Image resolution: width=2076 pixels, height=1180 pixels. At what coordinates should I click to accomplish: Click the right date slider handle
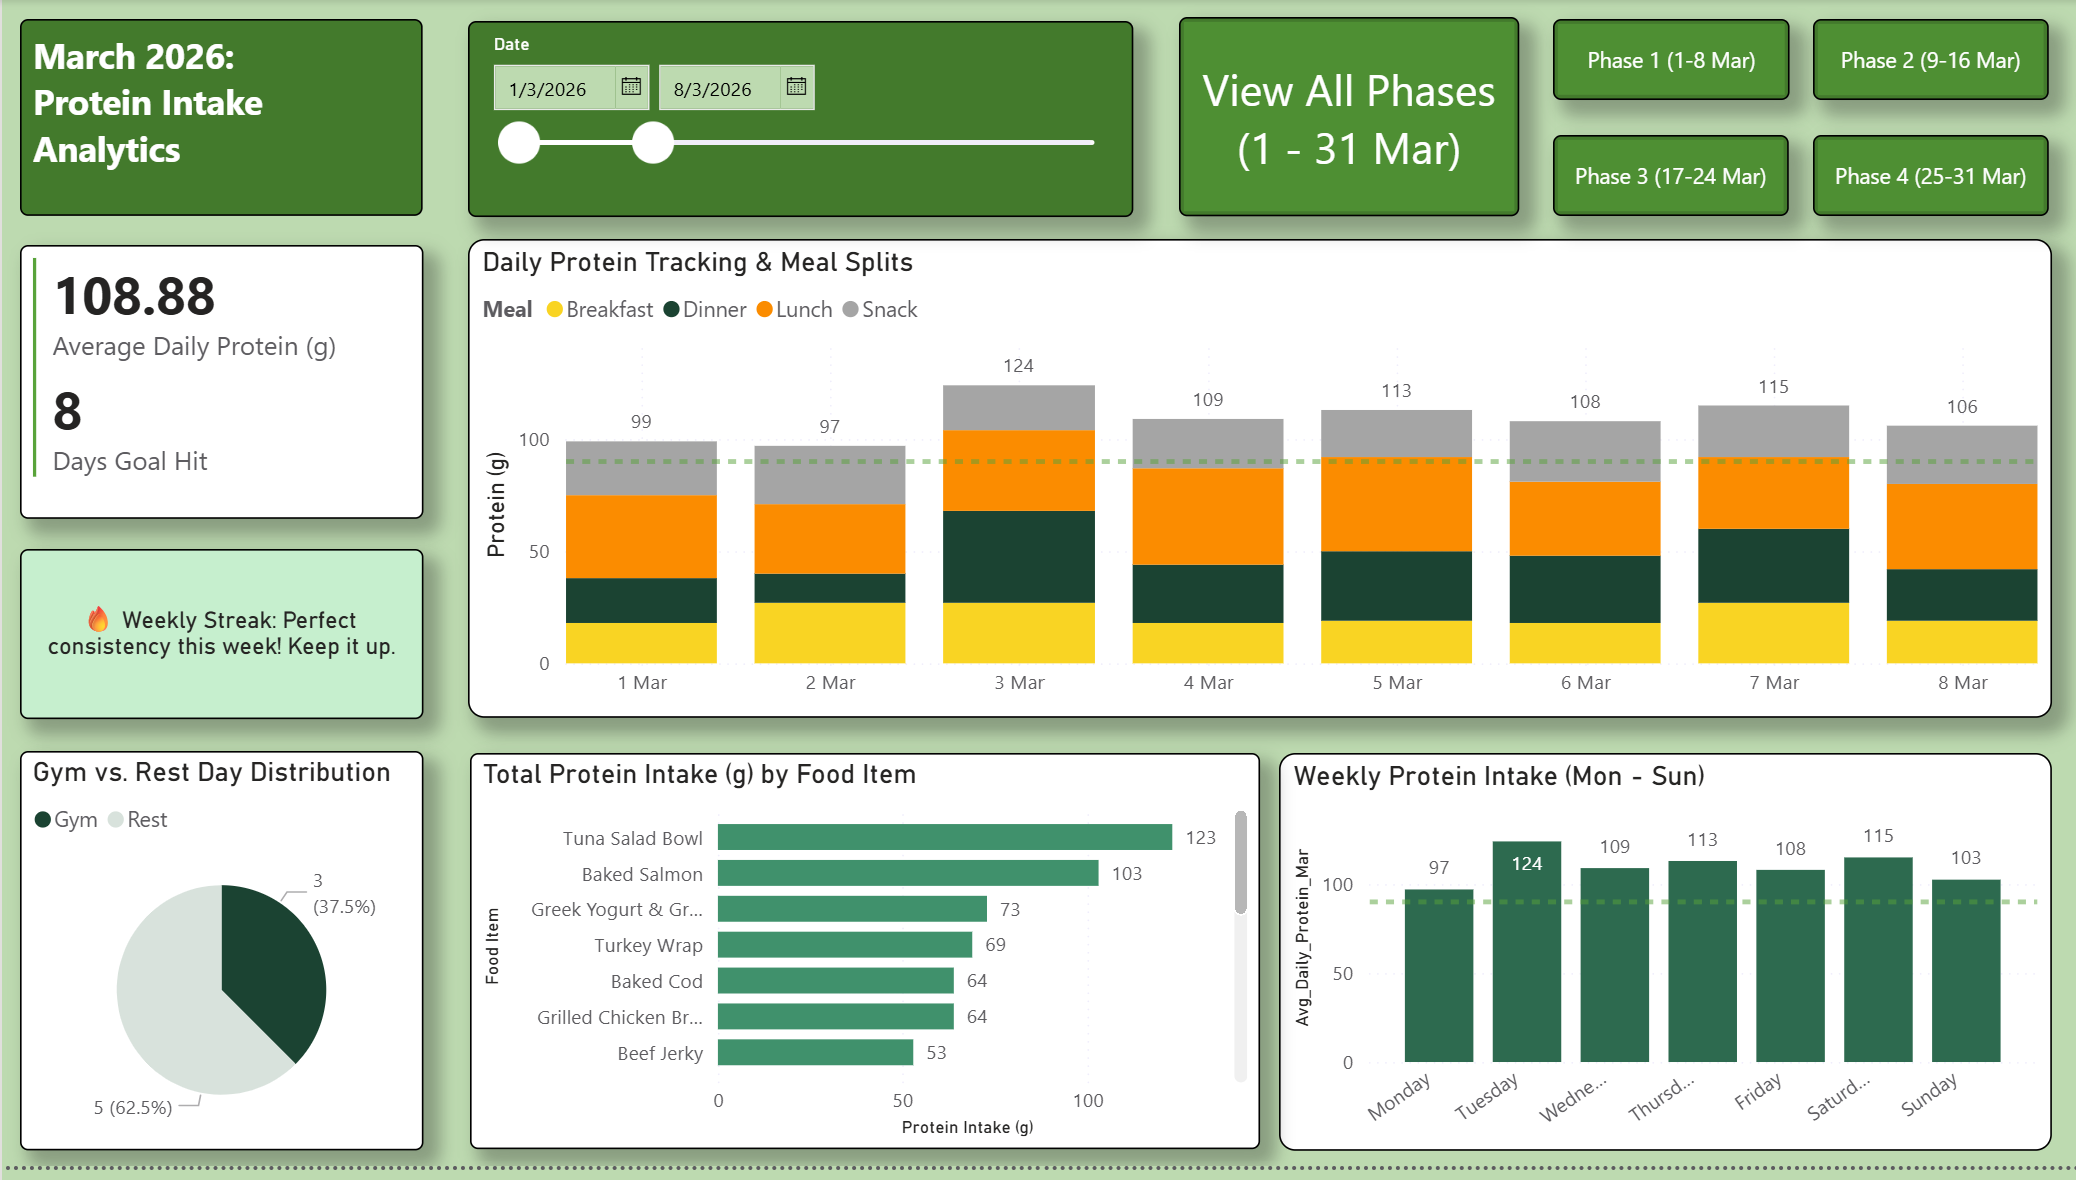[653, 143]
